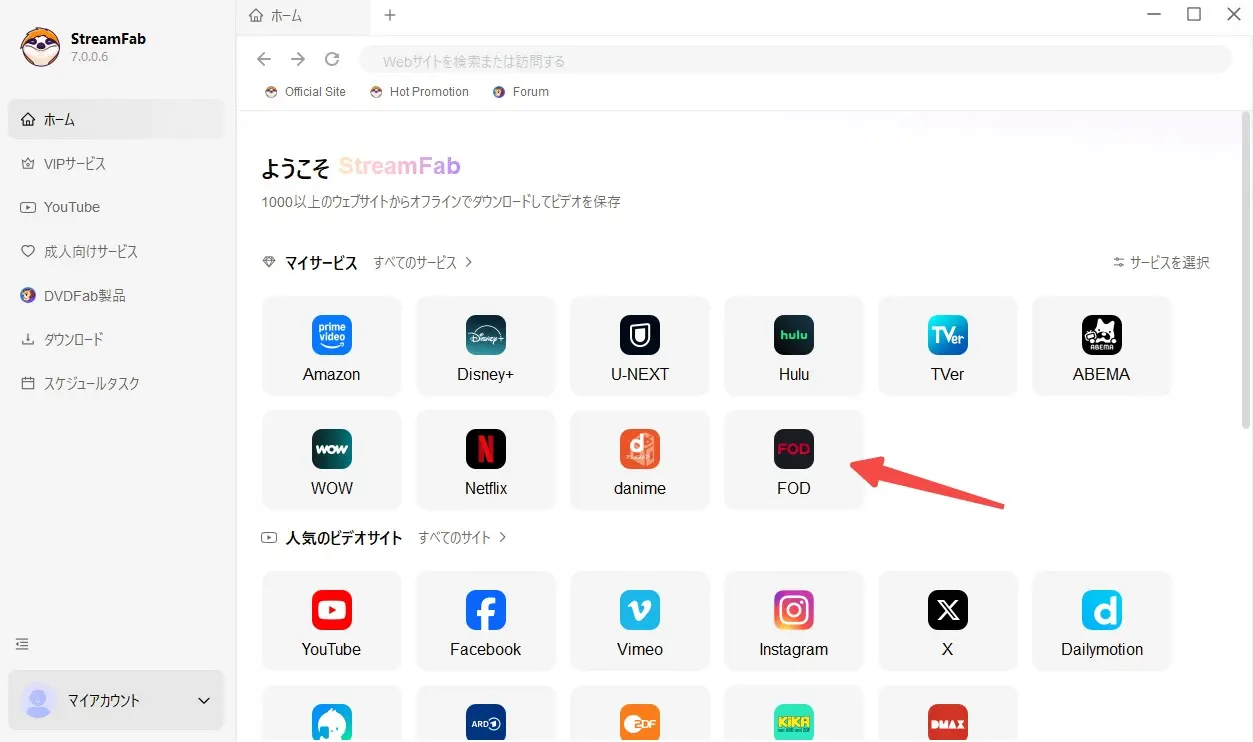Select YouTube in the sidebar

116,207
